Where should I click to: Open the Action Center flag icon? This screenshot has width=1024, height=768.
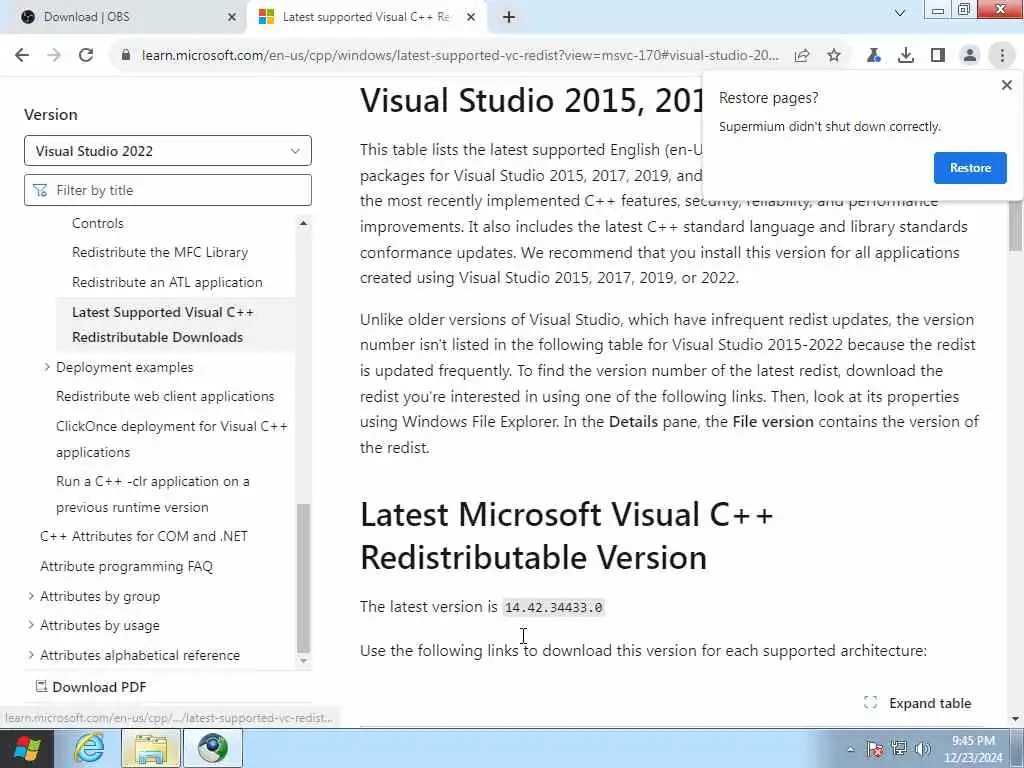875,749
